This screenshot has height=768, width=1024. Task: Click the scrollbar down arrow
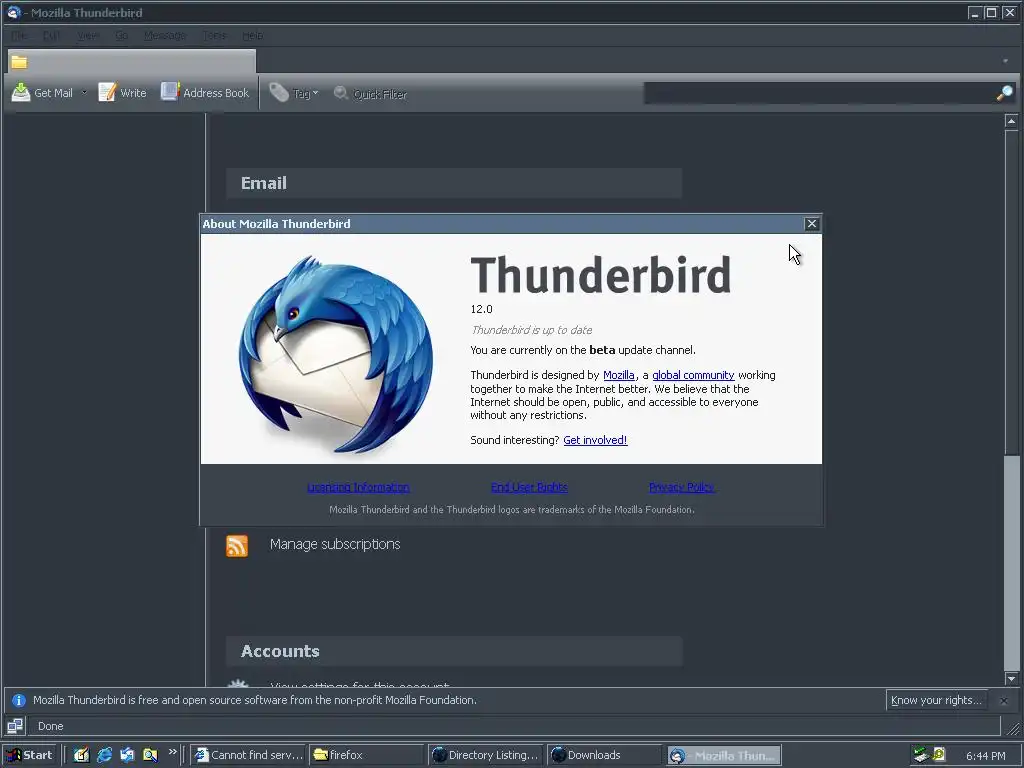tap(1011, 679)
